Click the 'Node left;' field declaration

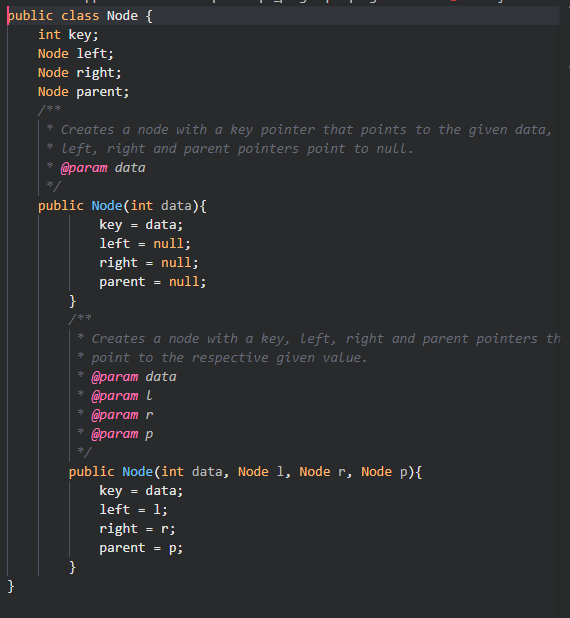coord(76,54)
